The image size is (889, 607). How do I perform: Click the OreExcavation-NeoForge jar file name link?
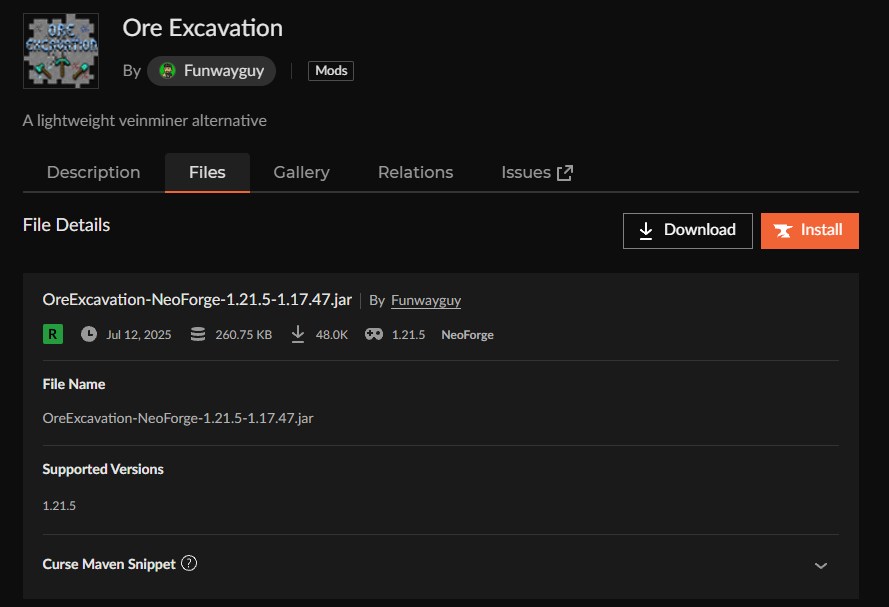click(195, 299)
